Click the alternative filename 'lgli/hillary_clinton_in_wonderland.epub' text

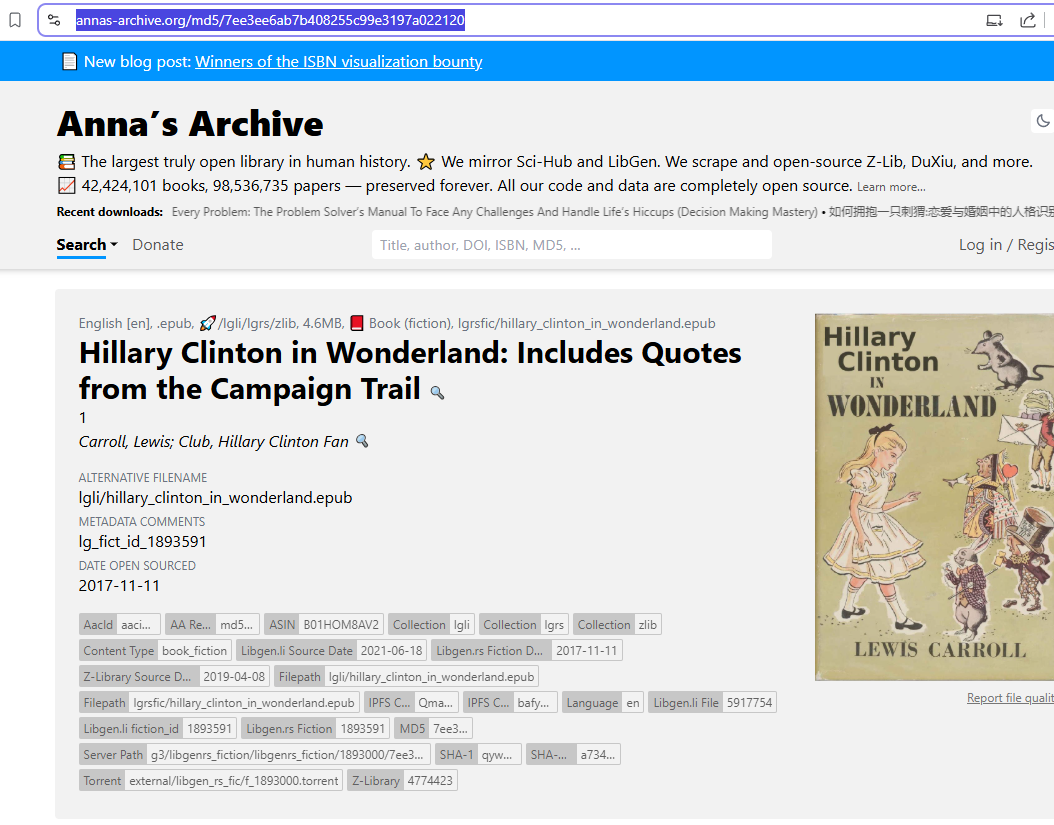(215, 498)
